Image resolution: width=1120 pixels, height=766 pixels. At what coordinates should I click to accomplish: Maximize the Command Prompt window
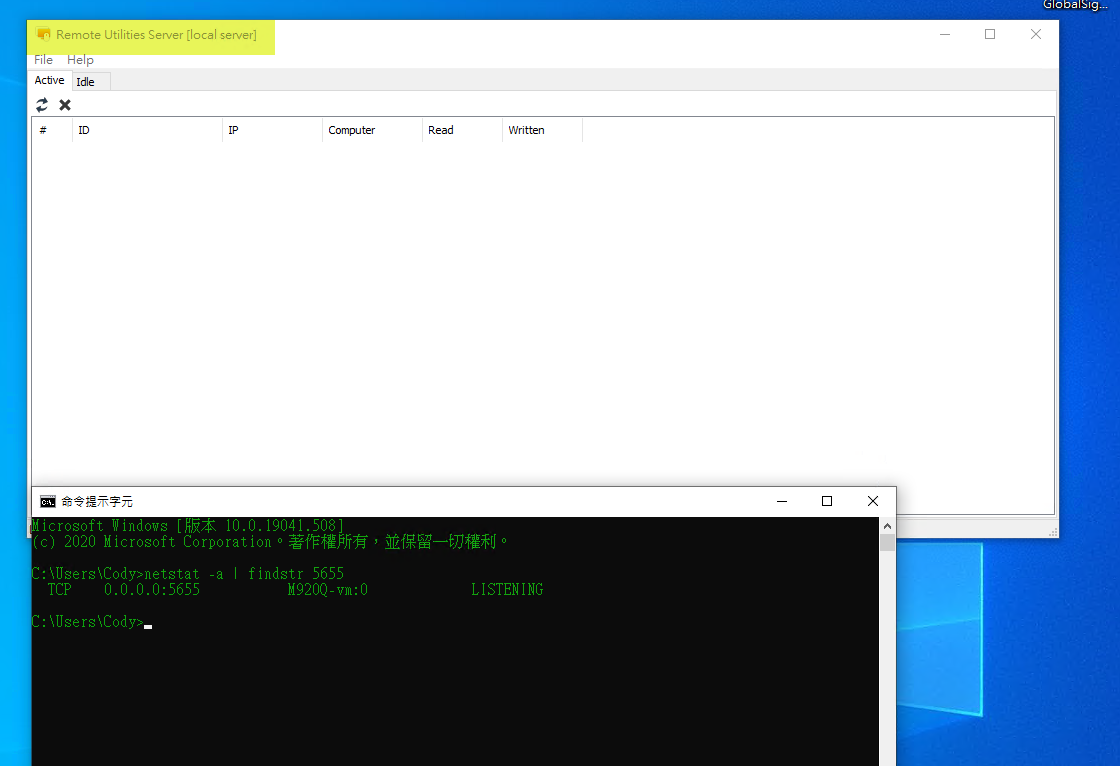826,501
